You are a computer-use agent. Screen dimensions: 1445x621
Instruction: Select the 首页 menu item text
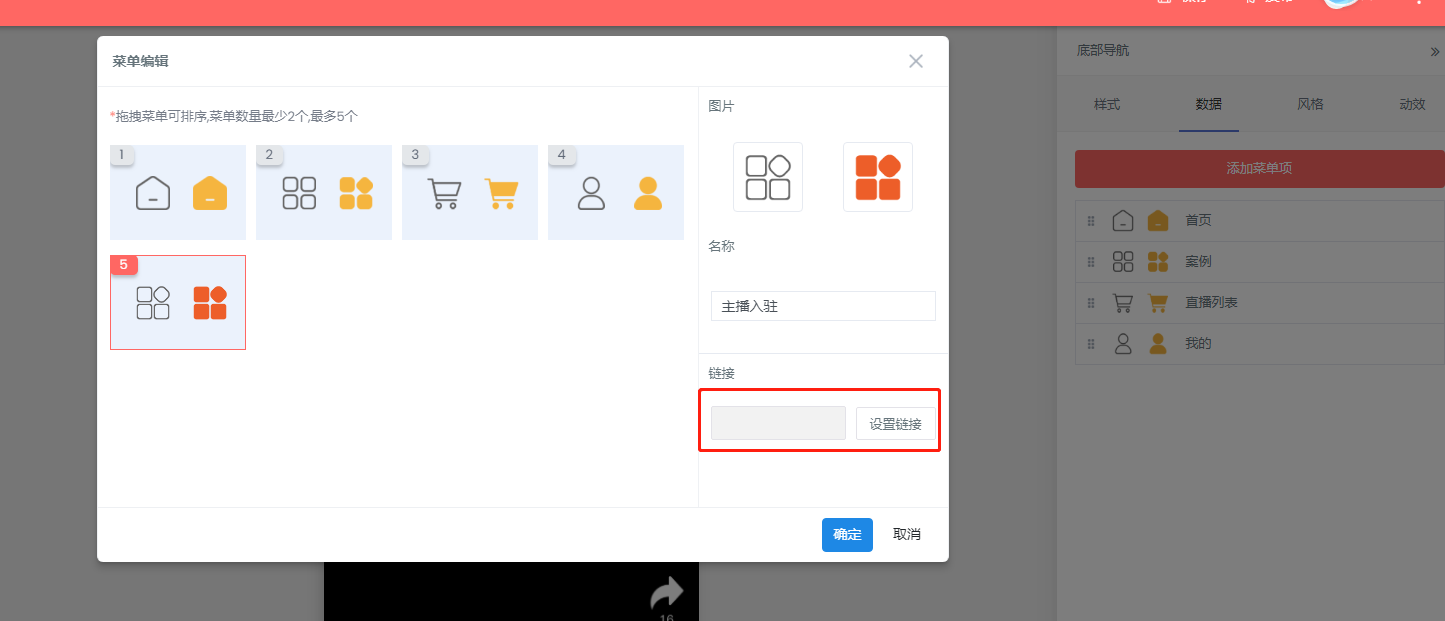(x=1198, y=220)
